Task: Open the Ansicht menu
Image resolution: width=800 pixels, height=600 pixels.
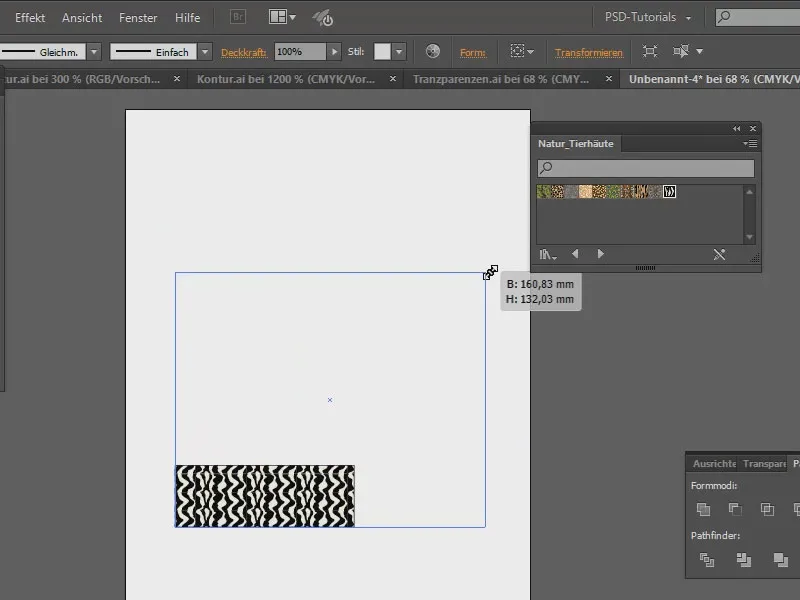Action: point(82,17)
